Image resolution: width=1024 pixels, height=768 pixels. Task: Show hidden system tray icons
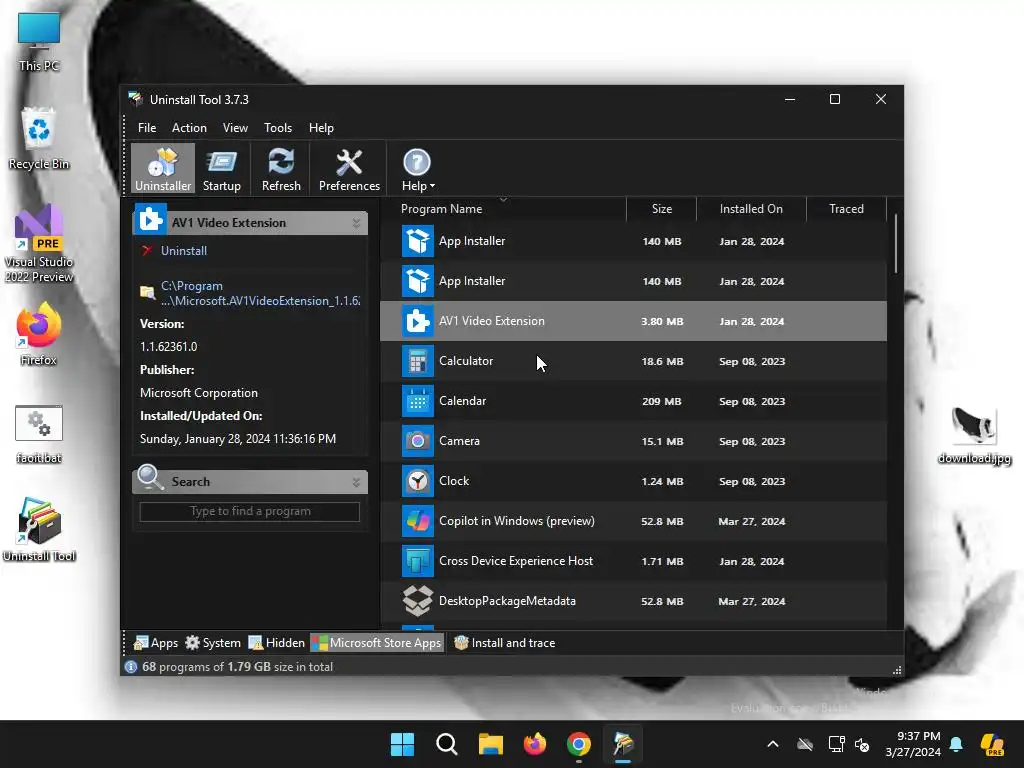coord(773,744)
